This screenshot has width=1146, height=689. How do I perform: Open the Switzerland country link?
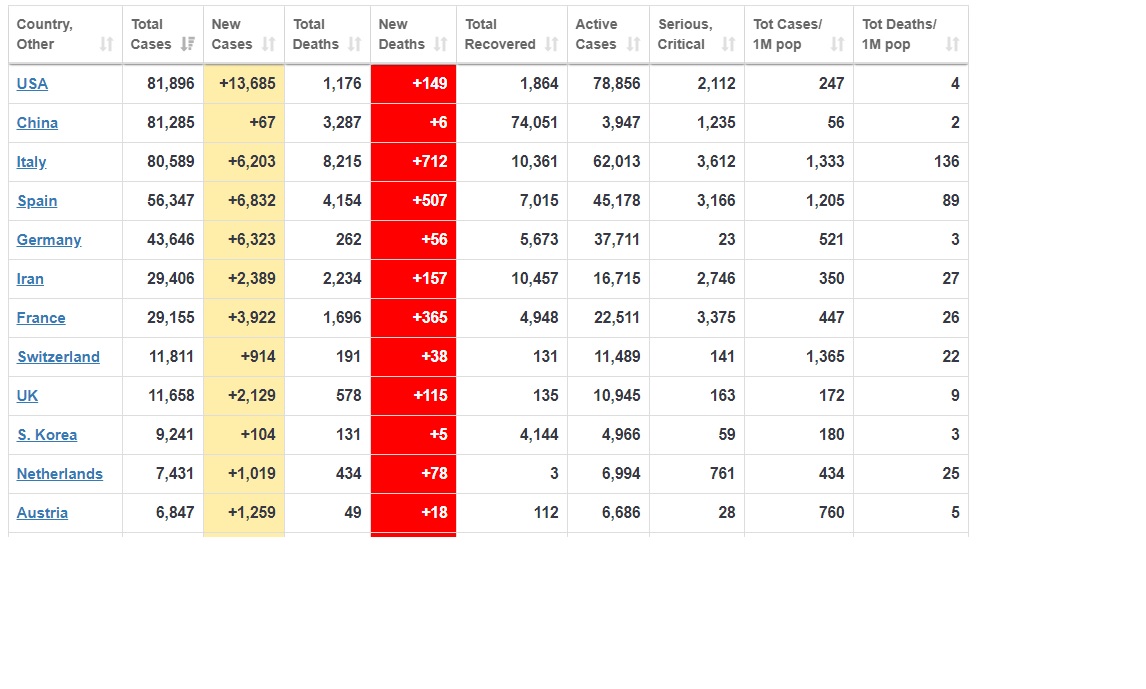click(58, 357)
